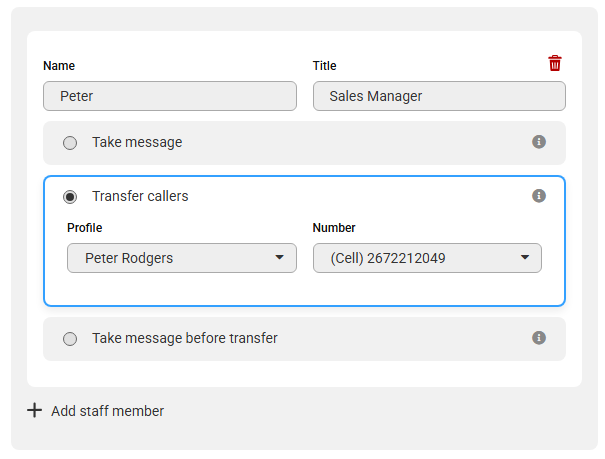The height and width of the screenshot is (459, 605).
Task: Click the Name field containing Peter
Action: click(x=170, y=96)
